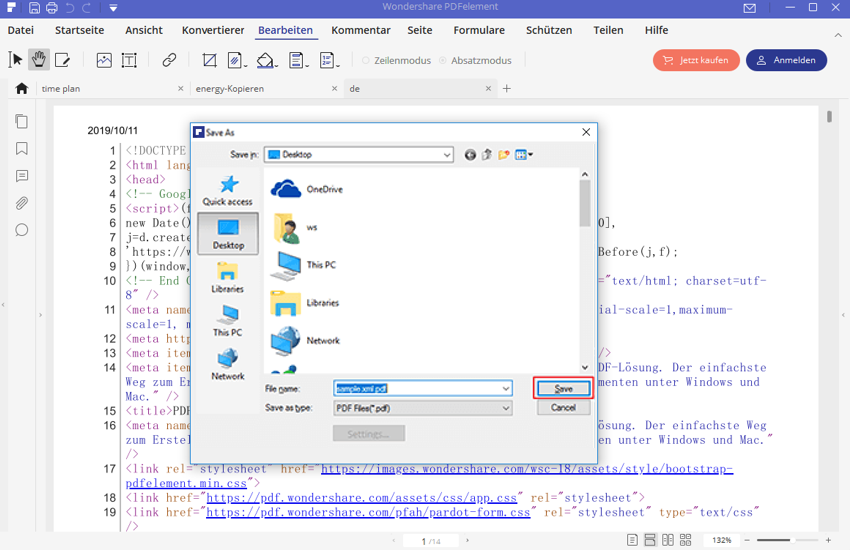Select Network in dialog sidebar
850x550 pixels.
click(x=228, y=365)
